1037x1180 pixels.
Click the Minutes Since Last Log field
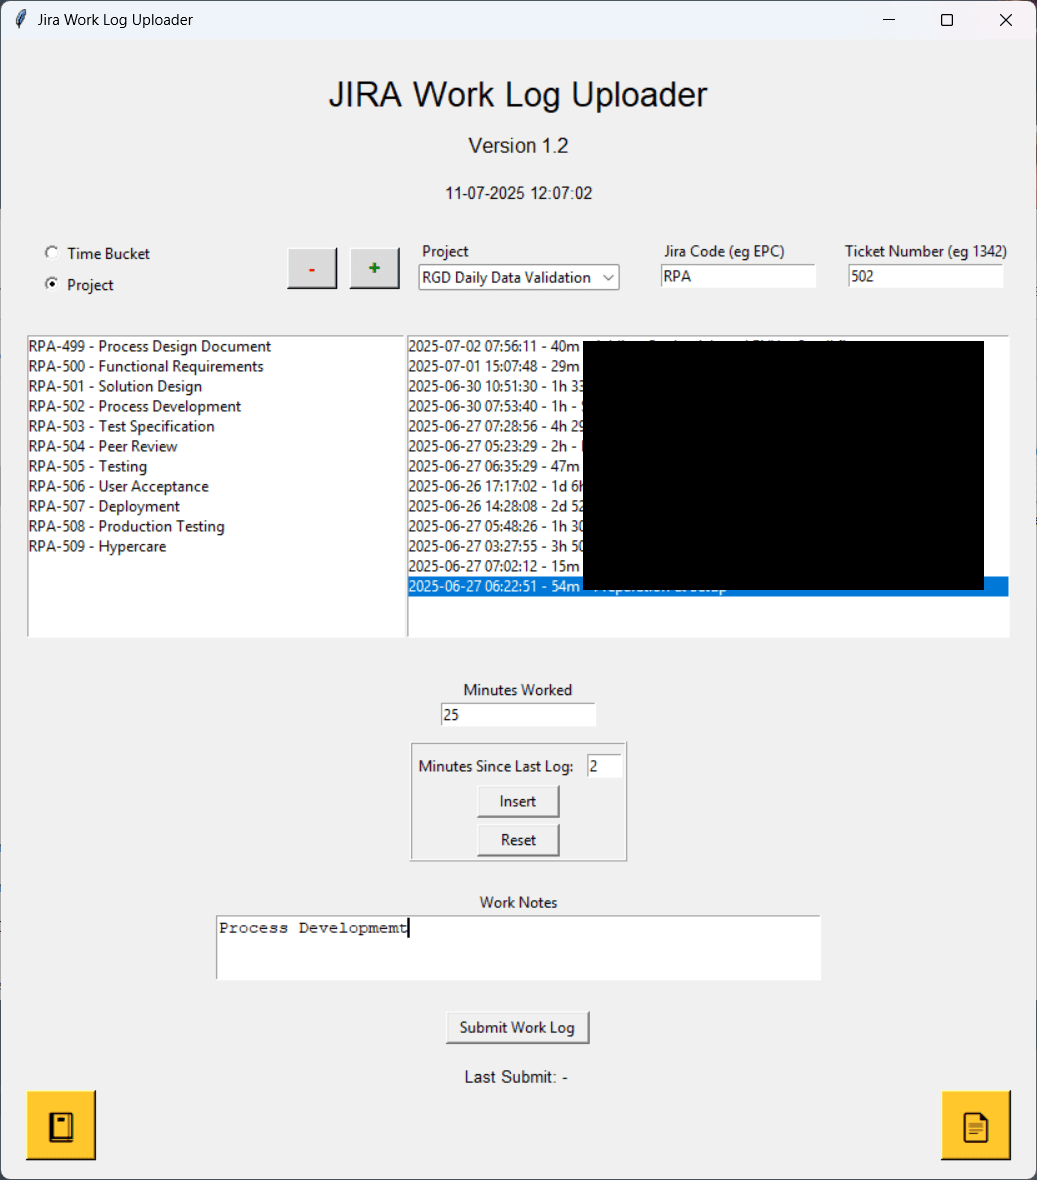(604, 765)
